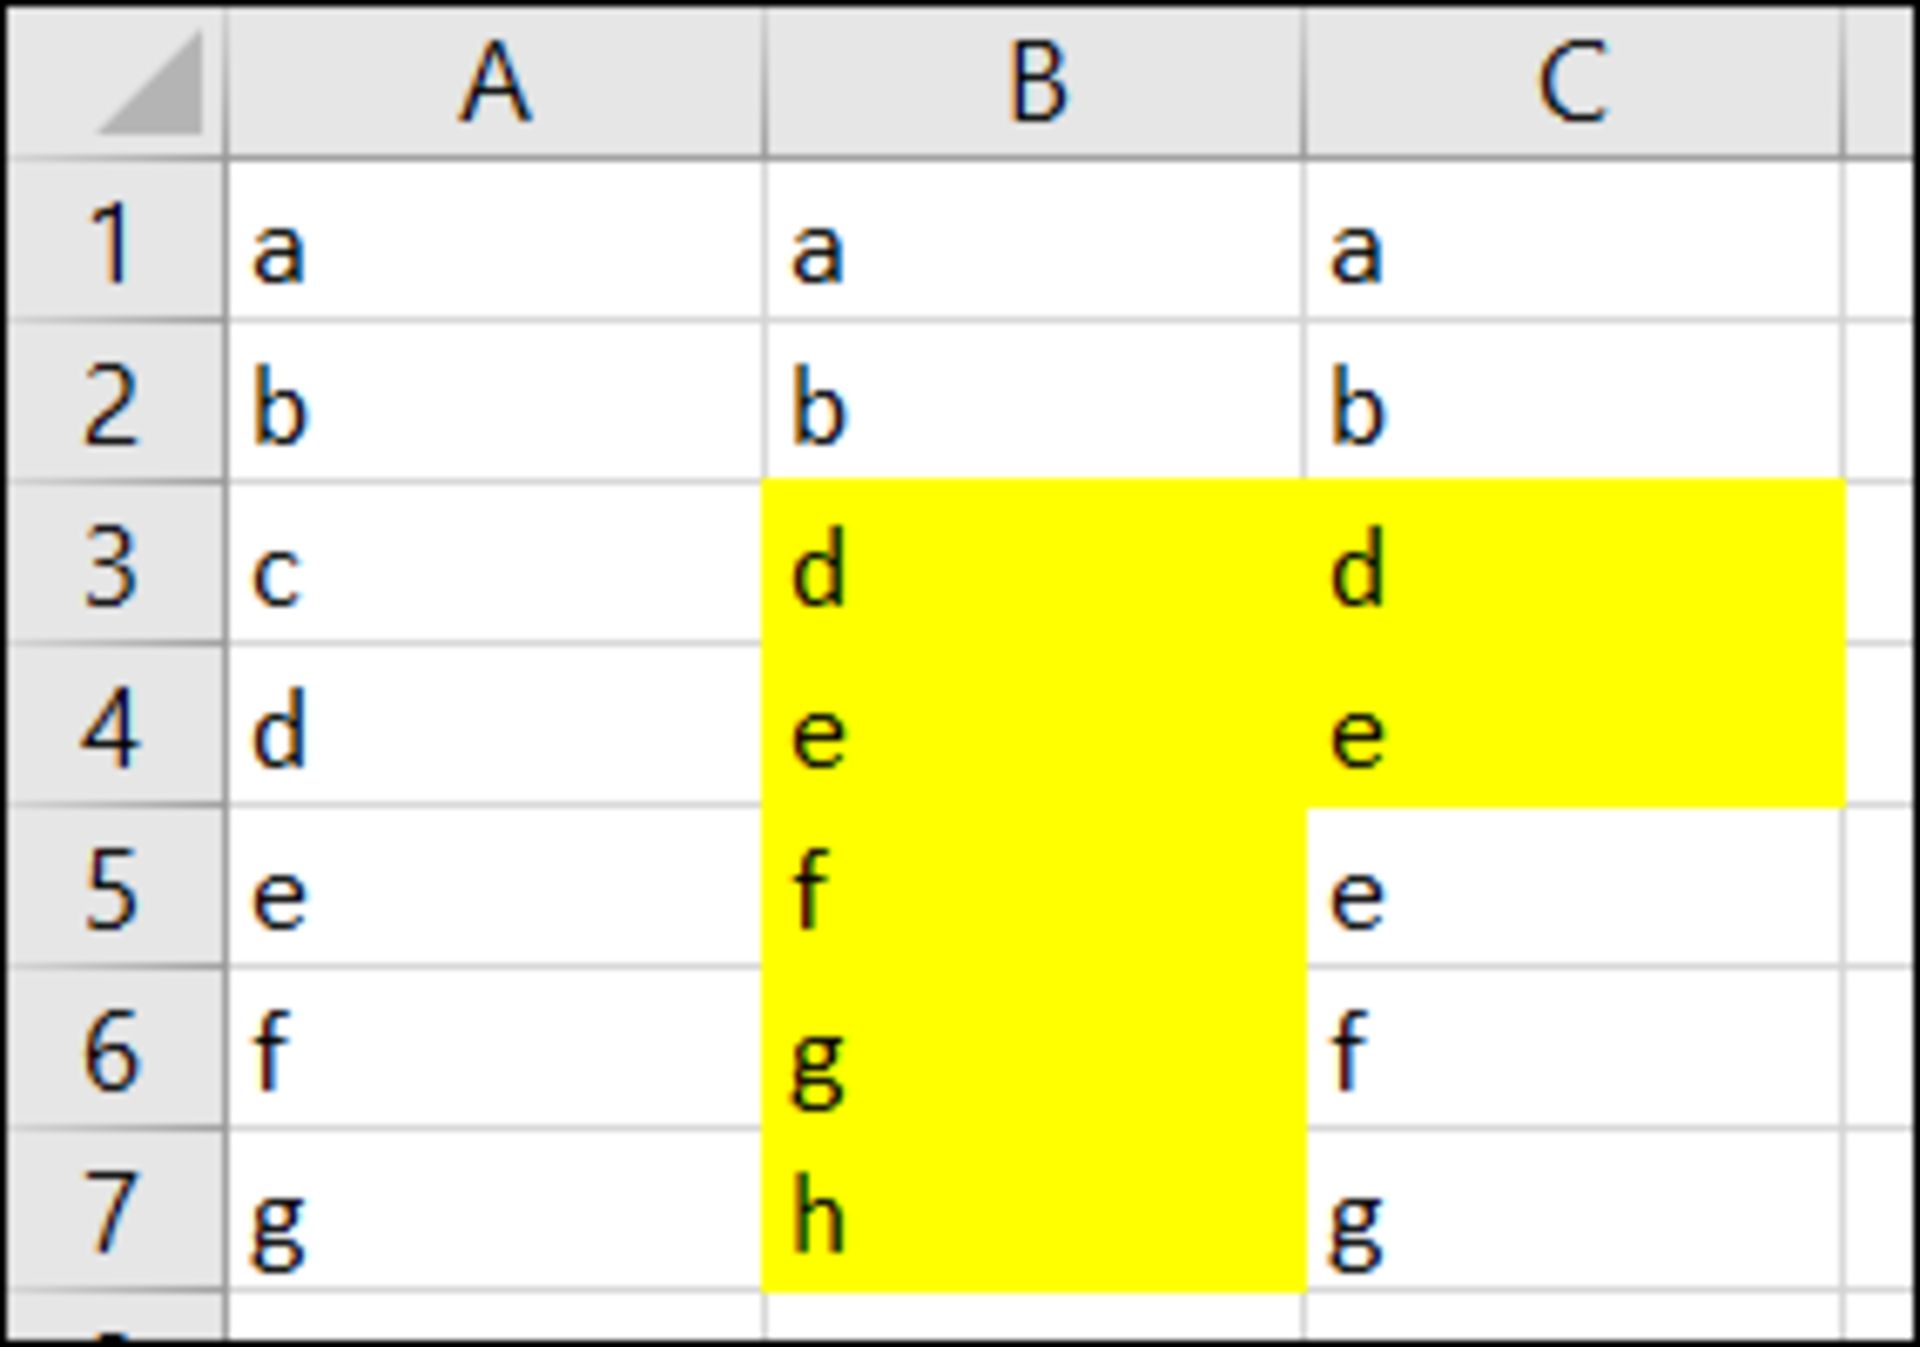
Task: Select column B header
Action: click(1035, 83)
